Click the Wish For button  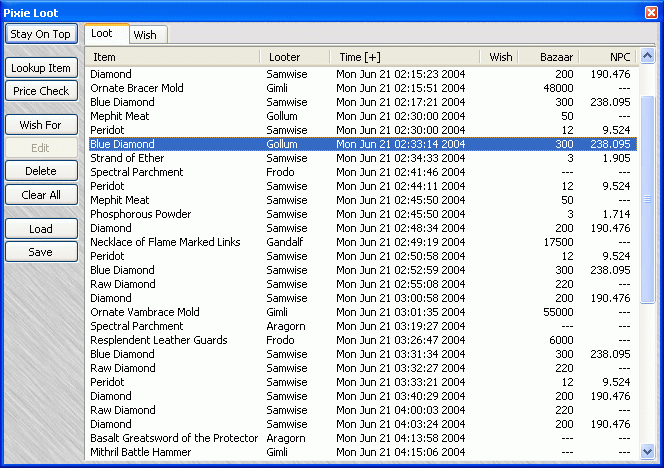(41, 125)
